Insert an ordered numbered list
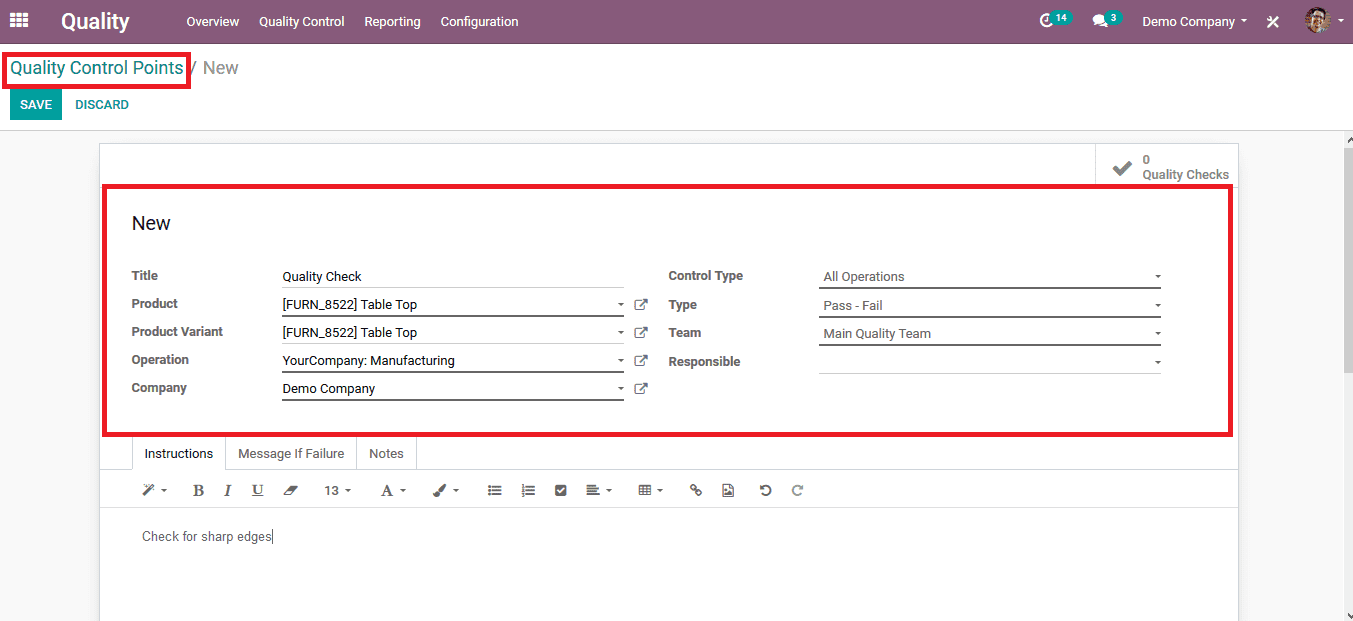The height and width of the screenshot is (621, 1353). pos(528,490)
